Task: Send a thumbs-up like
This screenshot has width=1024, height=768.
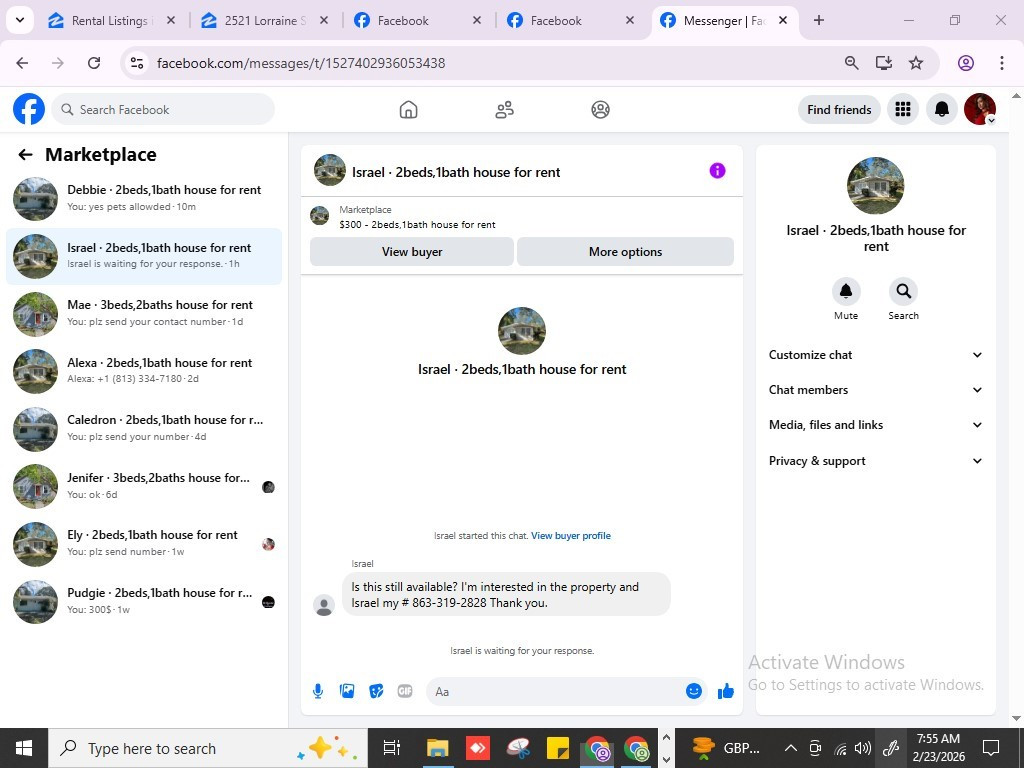Action: (x=726, y=691)
